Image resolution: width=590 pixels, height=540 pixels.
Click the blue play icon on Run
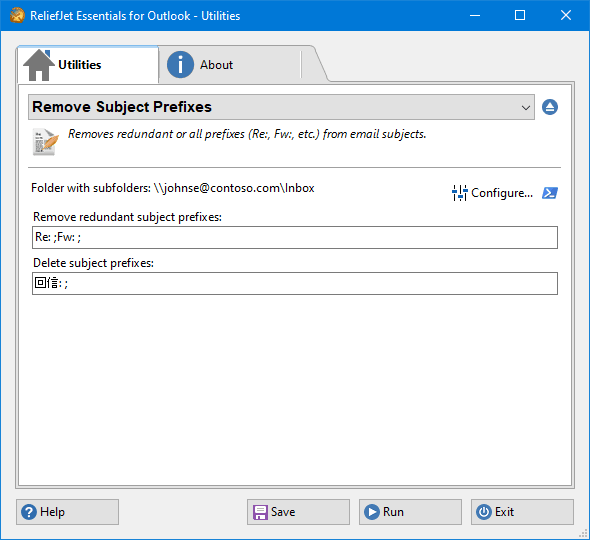(x=372, y=512)
